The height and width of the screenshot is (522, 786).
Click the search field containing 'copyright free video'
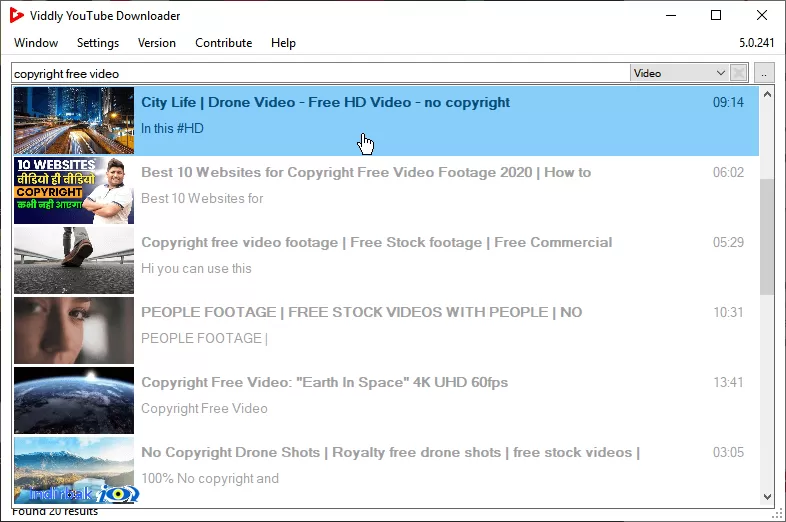(x=321, y=74)
